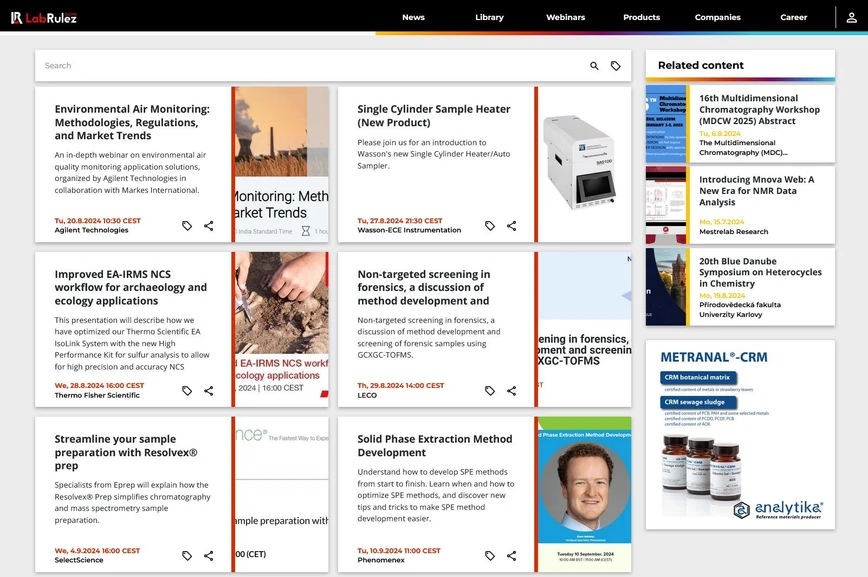This screenshot has width=868, height=577.
Task: Share the Improved EA-IRMS NCS webinar
Action: (209, 390)
